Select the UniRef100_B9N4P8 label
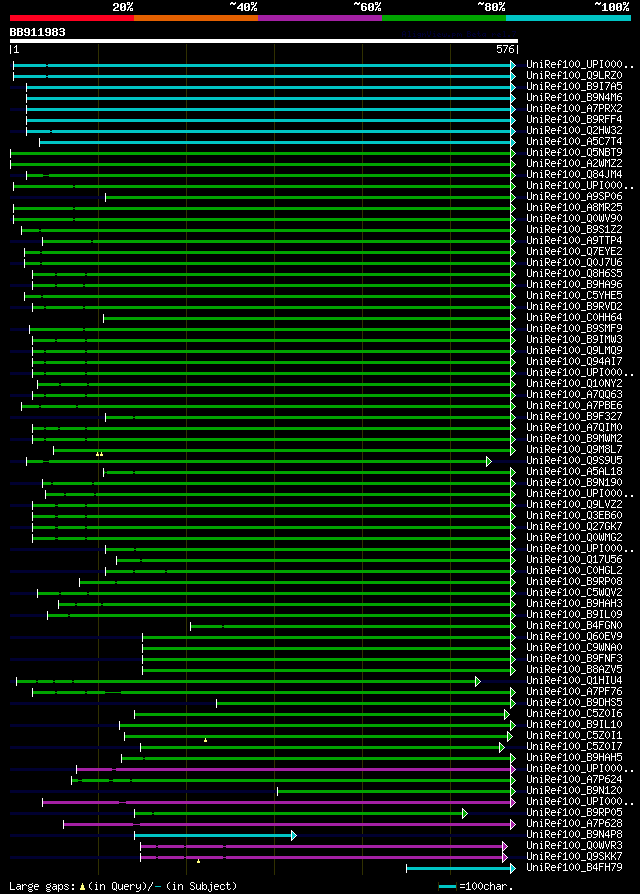Screen dimensions: 640x894 tap(574, 835)
